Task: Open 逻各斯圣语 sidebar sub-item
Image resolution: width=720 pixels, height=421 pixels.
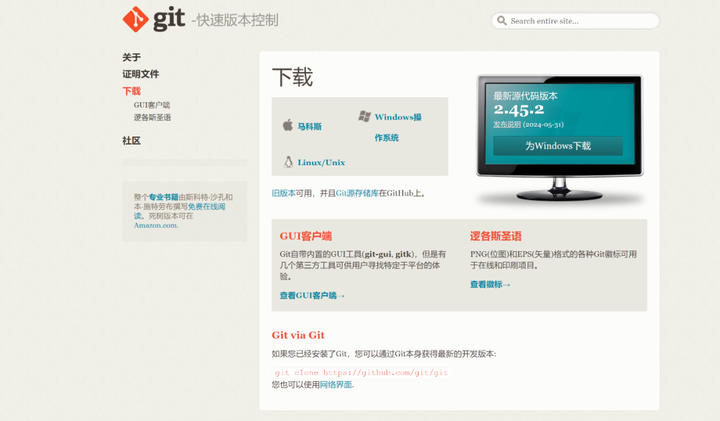Action: pos(152,118)
